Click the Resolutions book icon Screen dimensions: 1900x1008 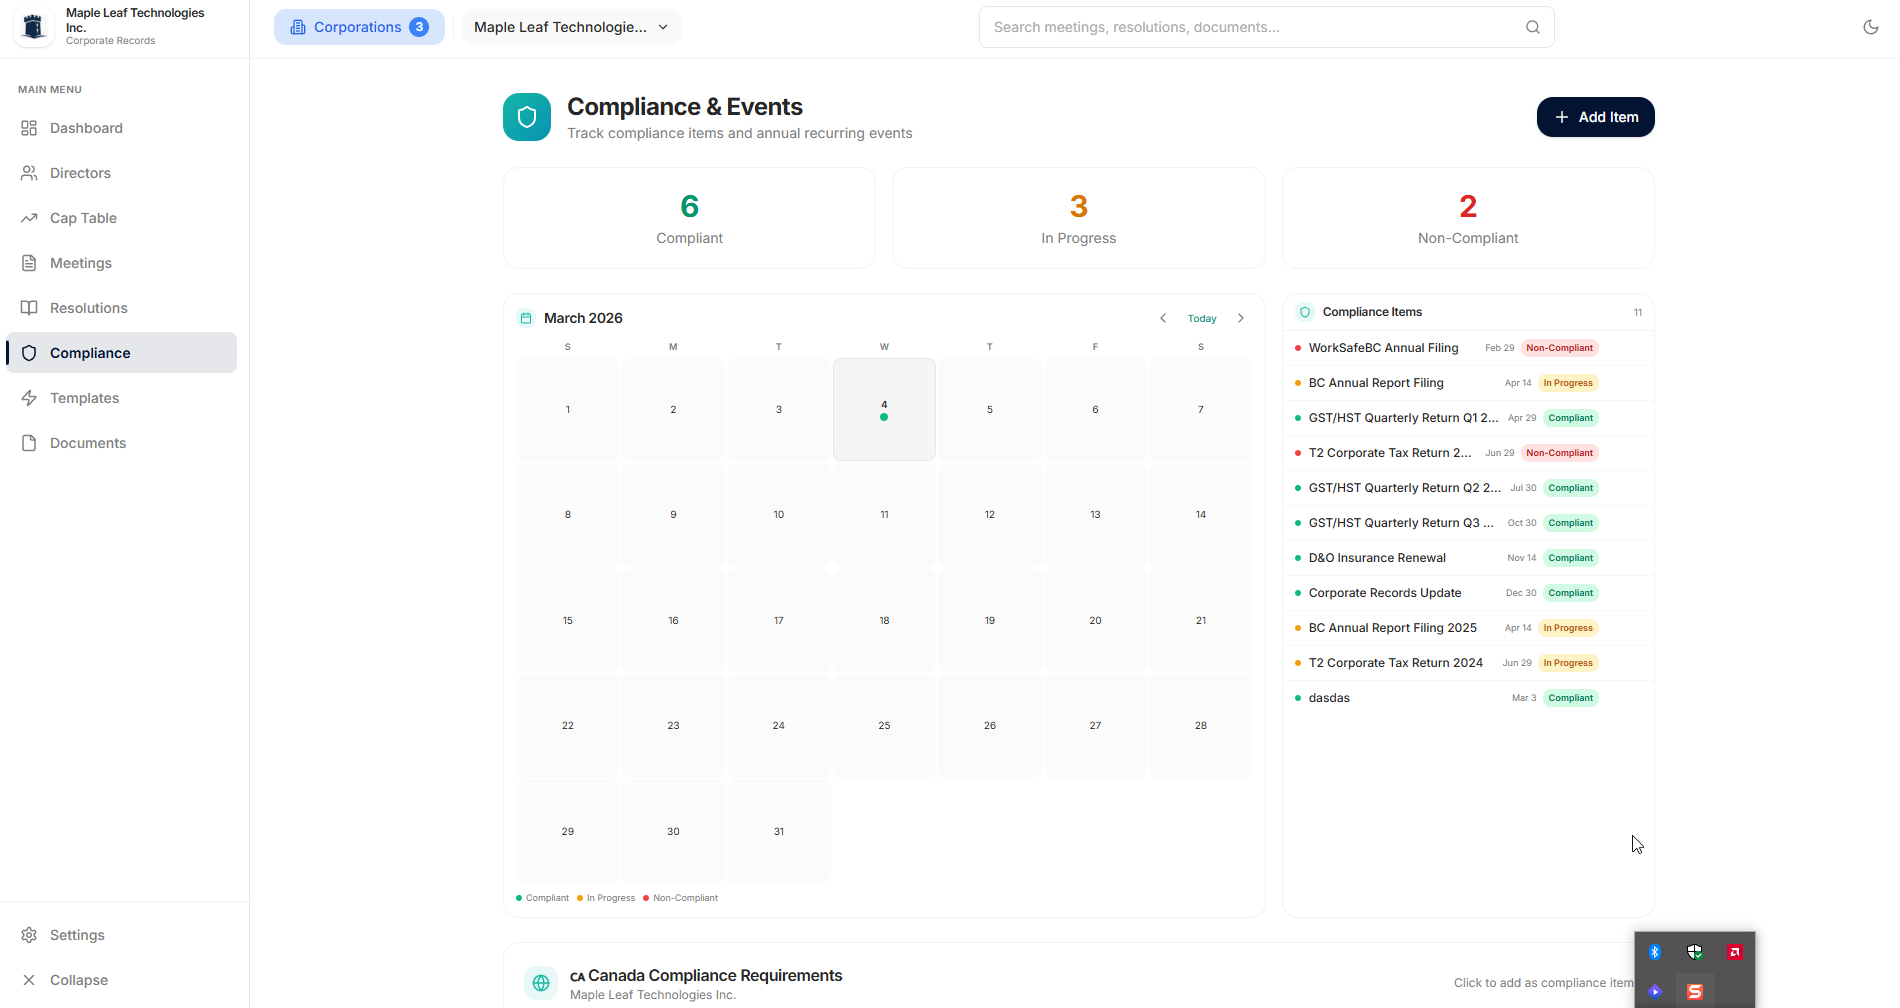click(29, 308)
